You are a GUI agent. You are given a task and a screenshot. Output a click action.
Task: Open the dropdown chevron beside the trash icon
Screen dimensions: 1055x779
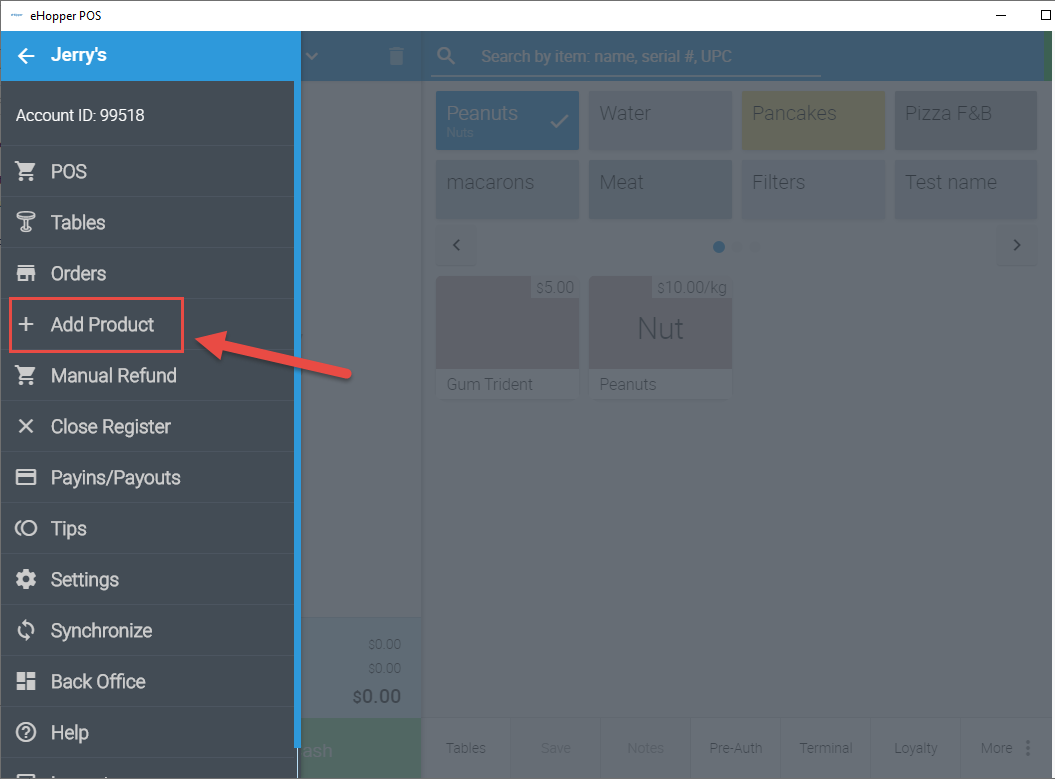[x=311, y=56]
